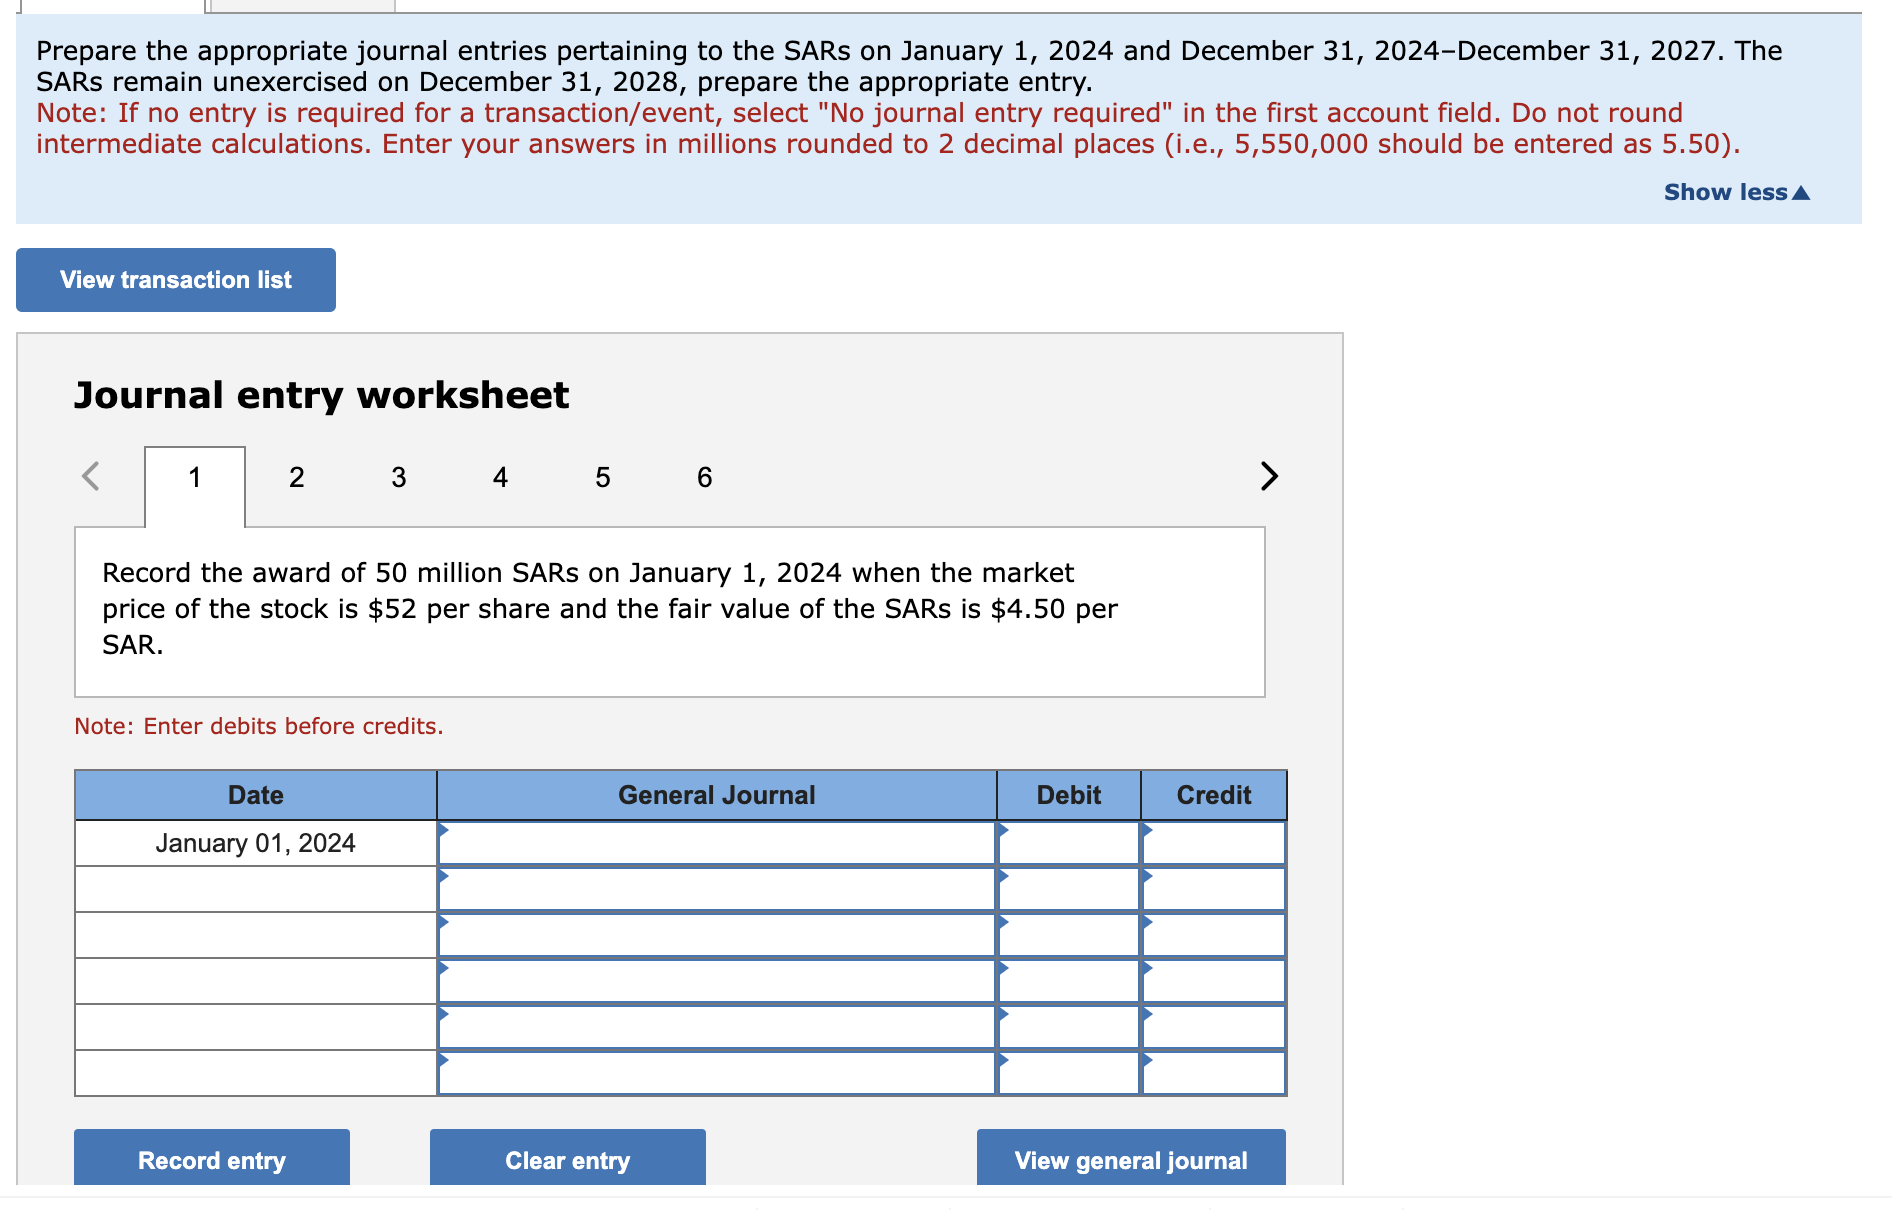Click fourth row Credit input field
This screenshot has width=1892, height=1210.
click(1214, 981)
